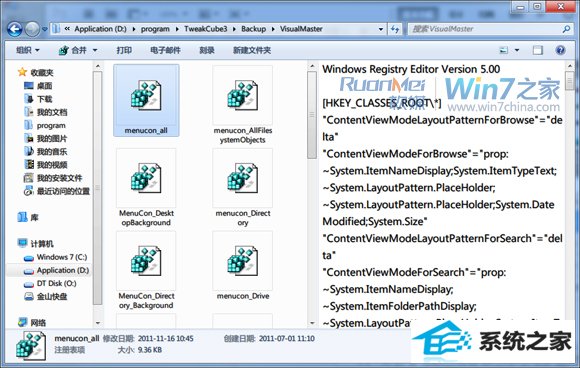The height and width of the screenshot is (368, 580).
Task: Select 库 (Libraries) in the navigation pane
Action: pos(28,217)
